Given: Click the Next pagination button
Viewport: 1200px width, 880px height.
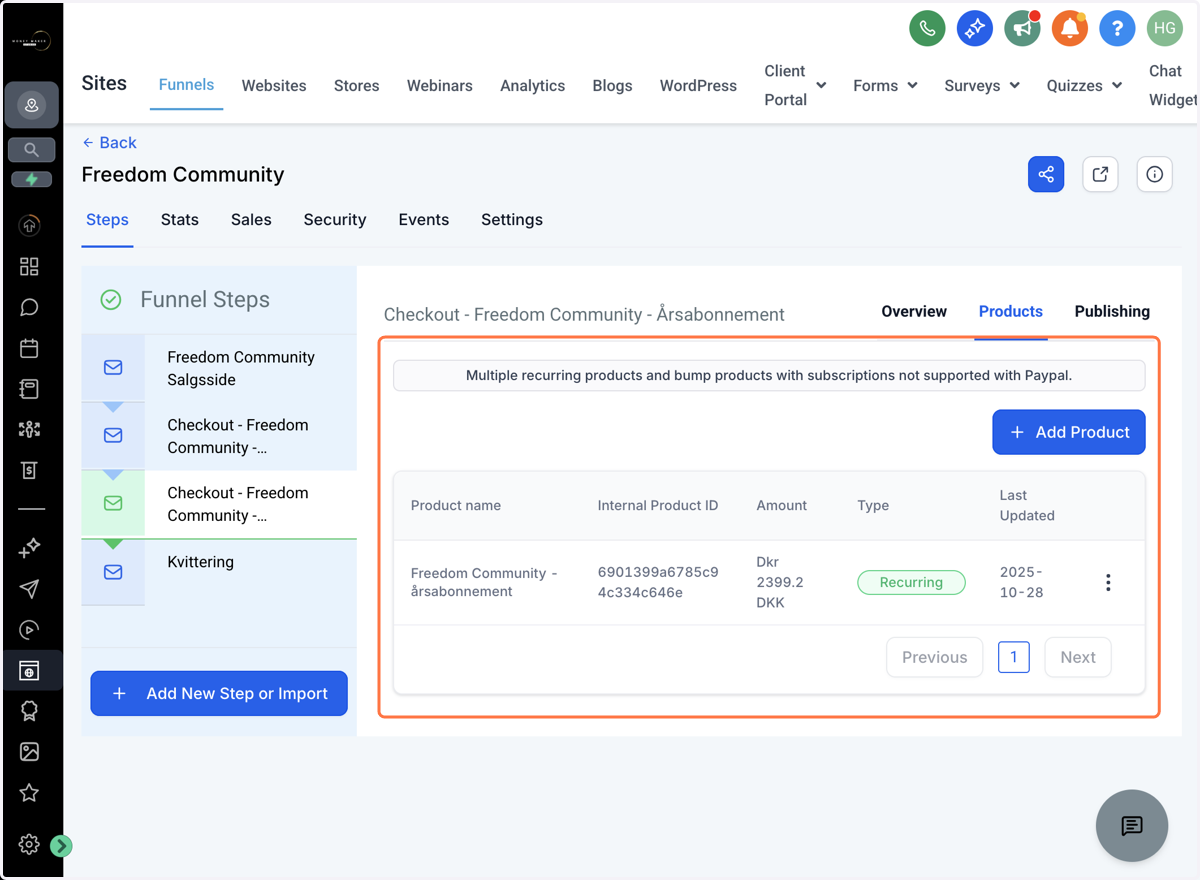Looking at the screenshot, I should tap(1078, 657).
